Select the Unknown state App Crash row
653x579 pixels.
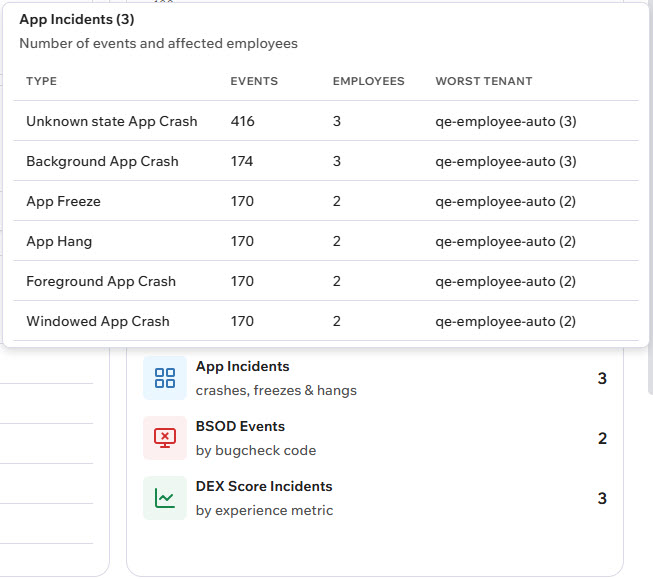click(326, 121)
